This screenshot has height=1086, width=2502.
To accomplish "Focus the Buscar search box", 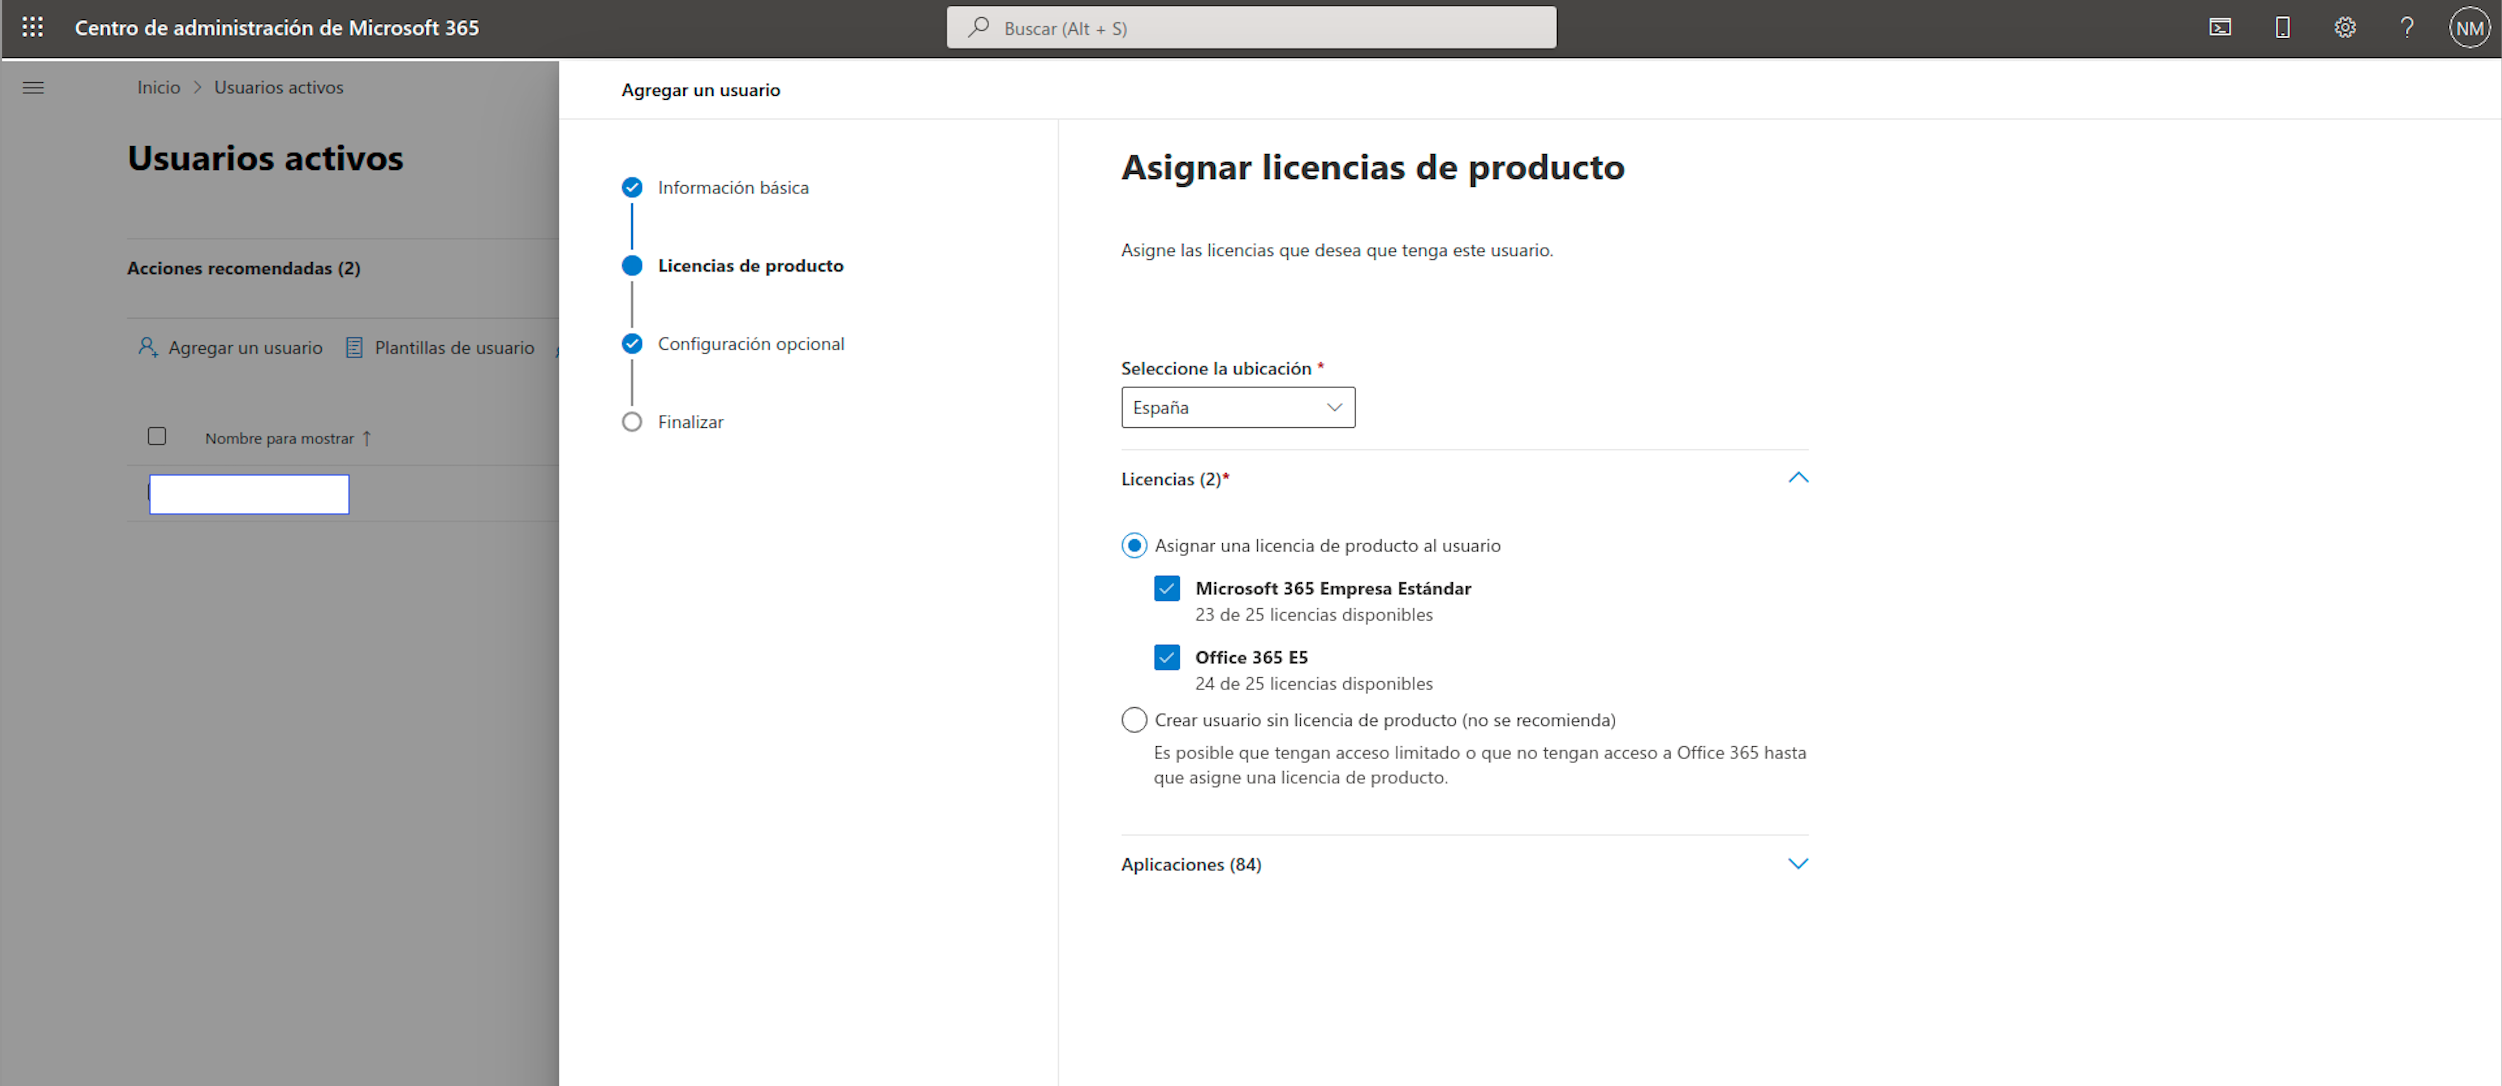I will (1251, 28).
